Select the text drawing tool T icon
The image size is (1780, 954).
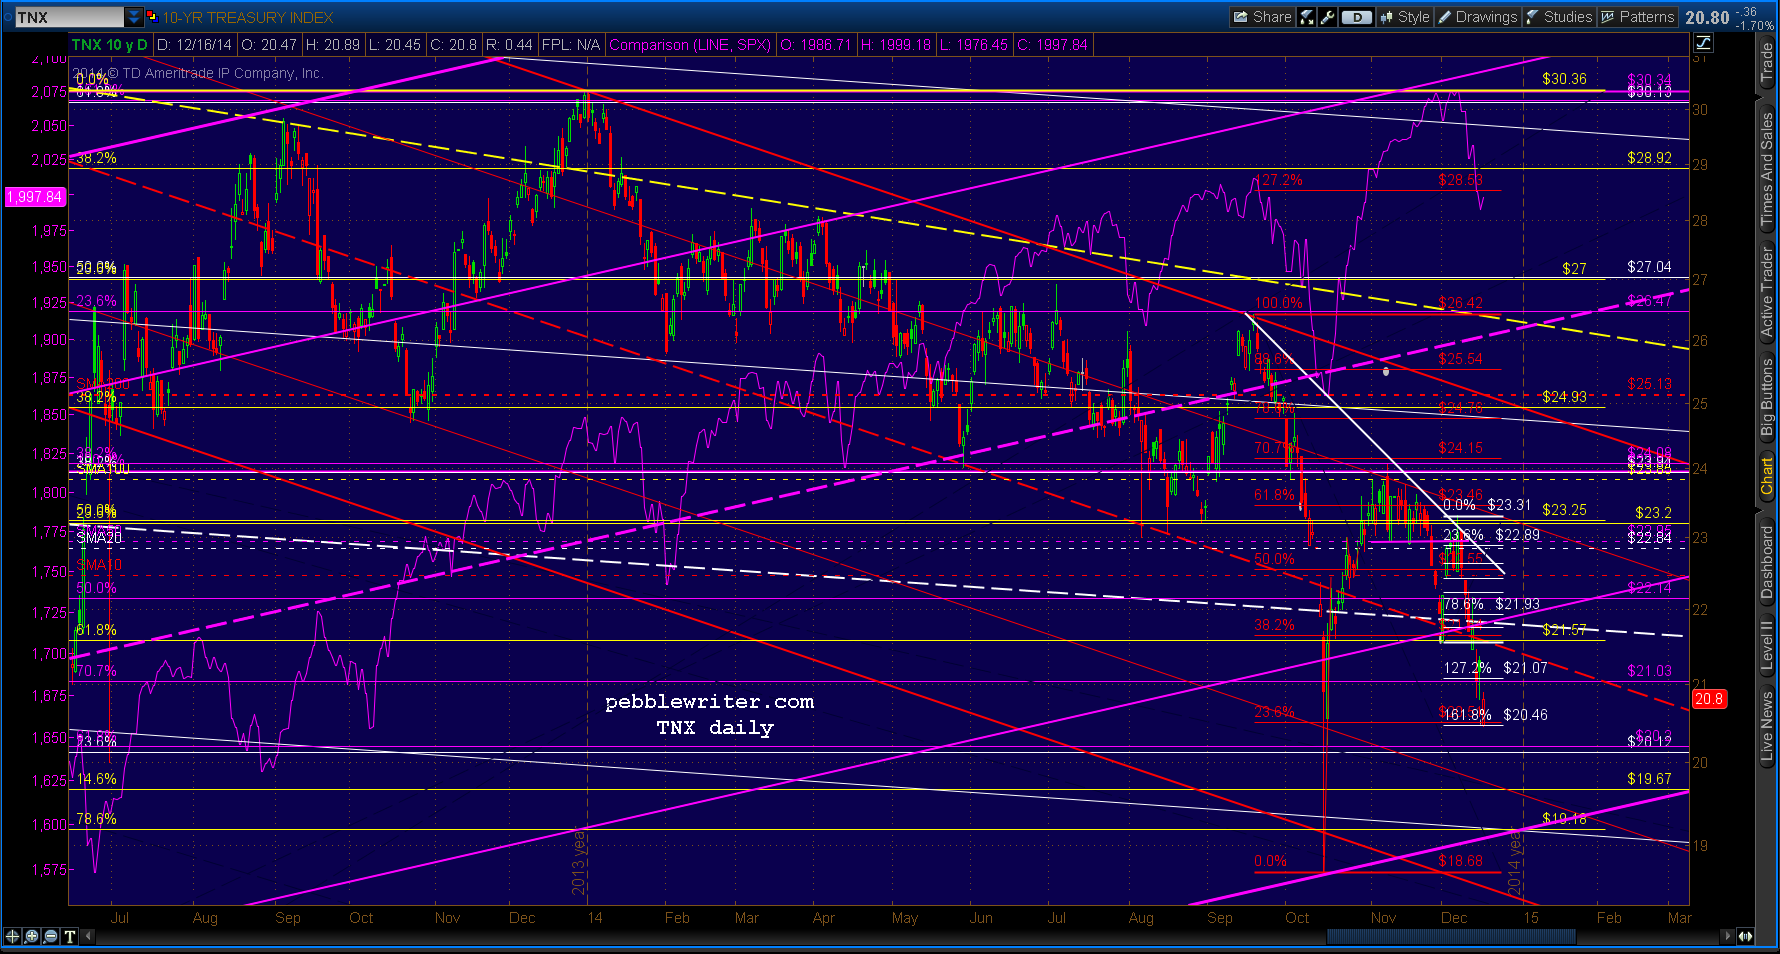pyautogui.click(x=70, y=936)
